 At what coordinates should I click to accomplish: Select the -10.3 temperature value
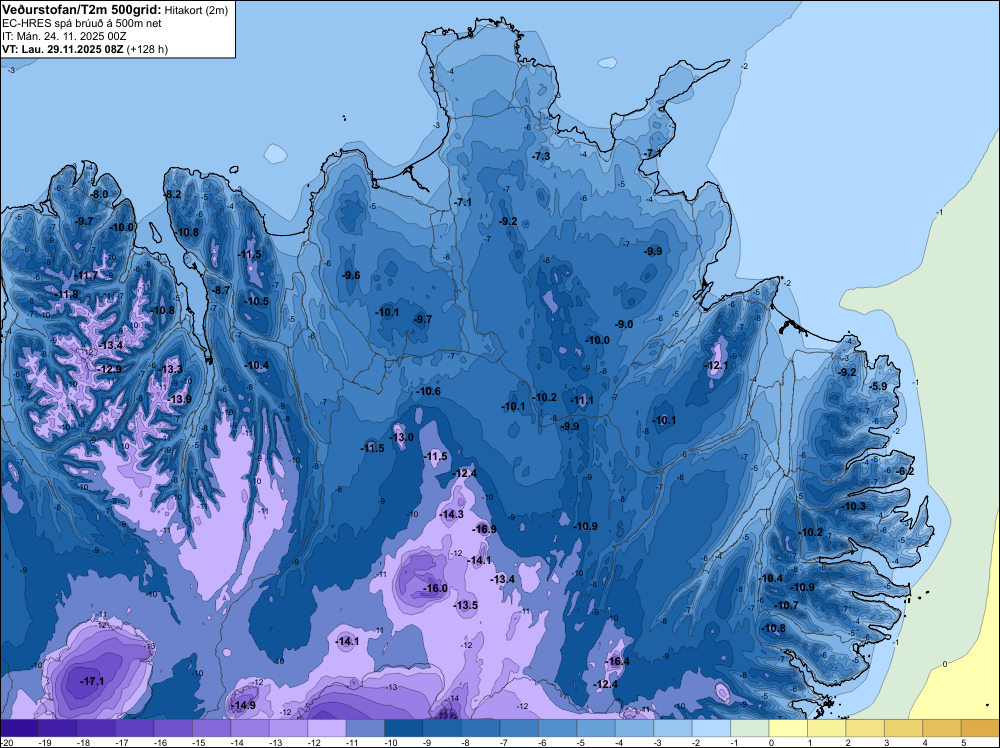(x=854, y=506)
